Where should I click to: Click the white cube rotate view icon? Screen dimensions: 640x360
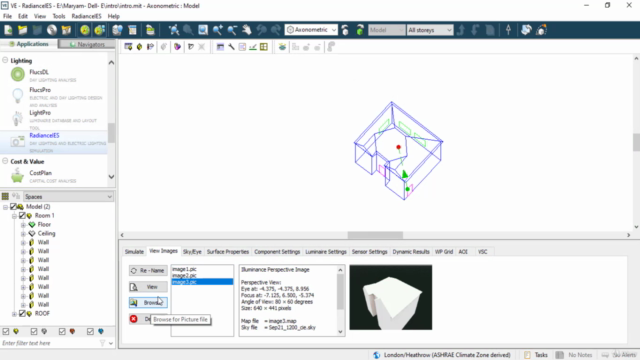point(345,30)
